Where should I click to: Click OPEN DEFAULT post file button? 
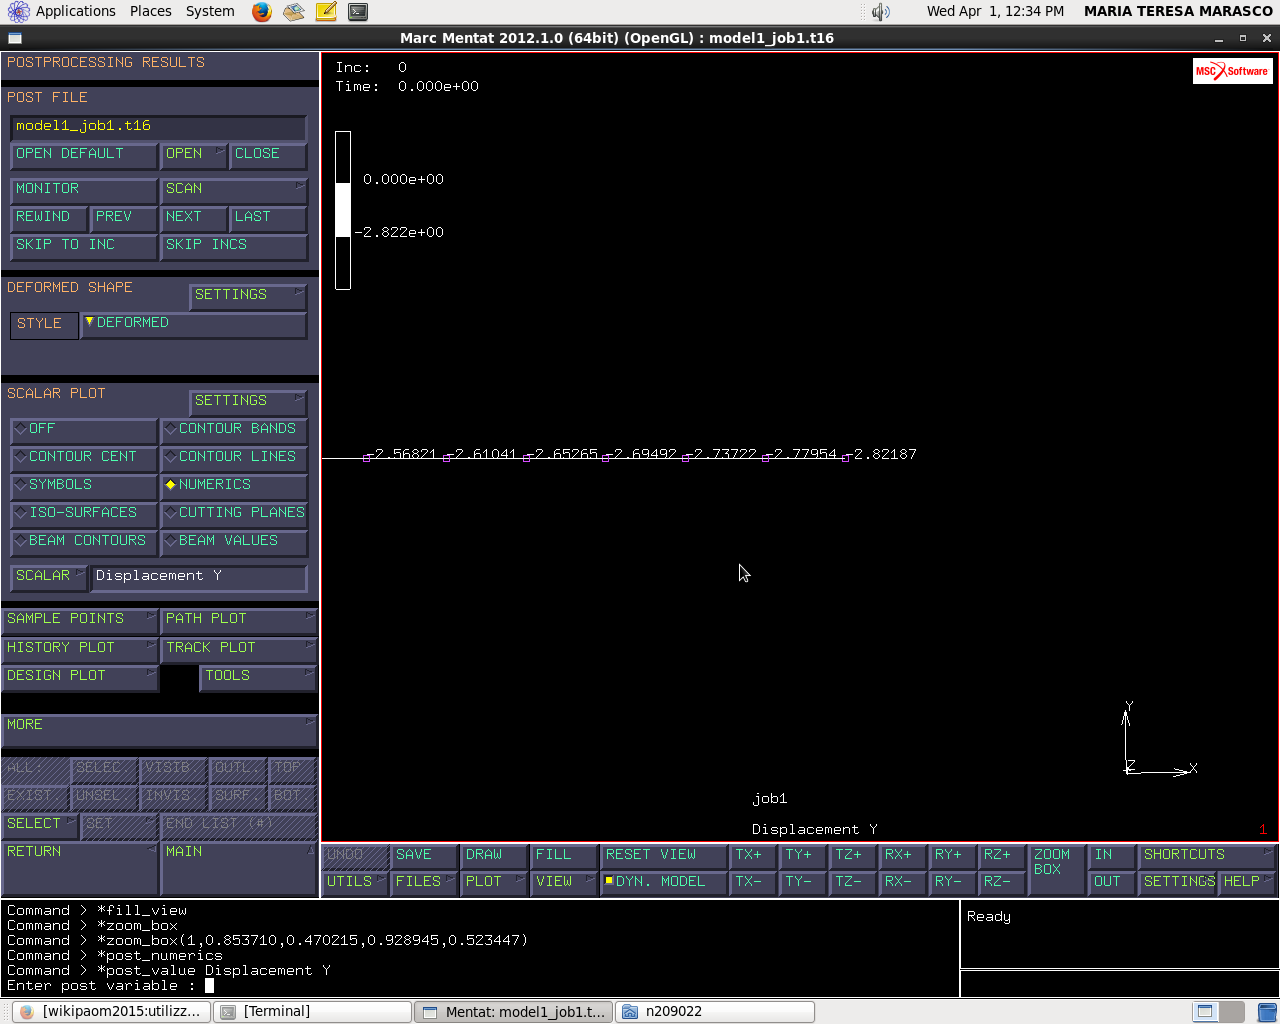[84, 155]
